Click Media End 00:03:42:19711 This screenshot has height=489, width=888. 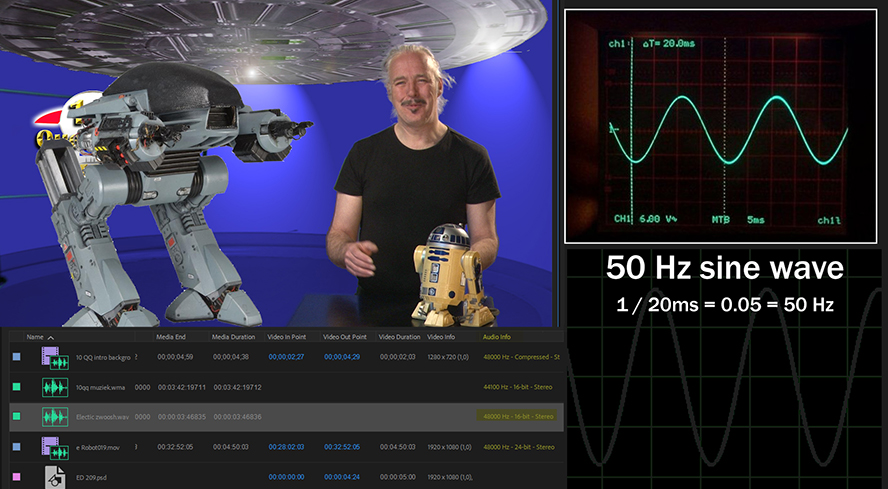coord(181,388)
